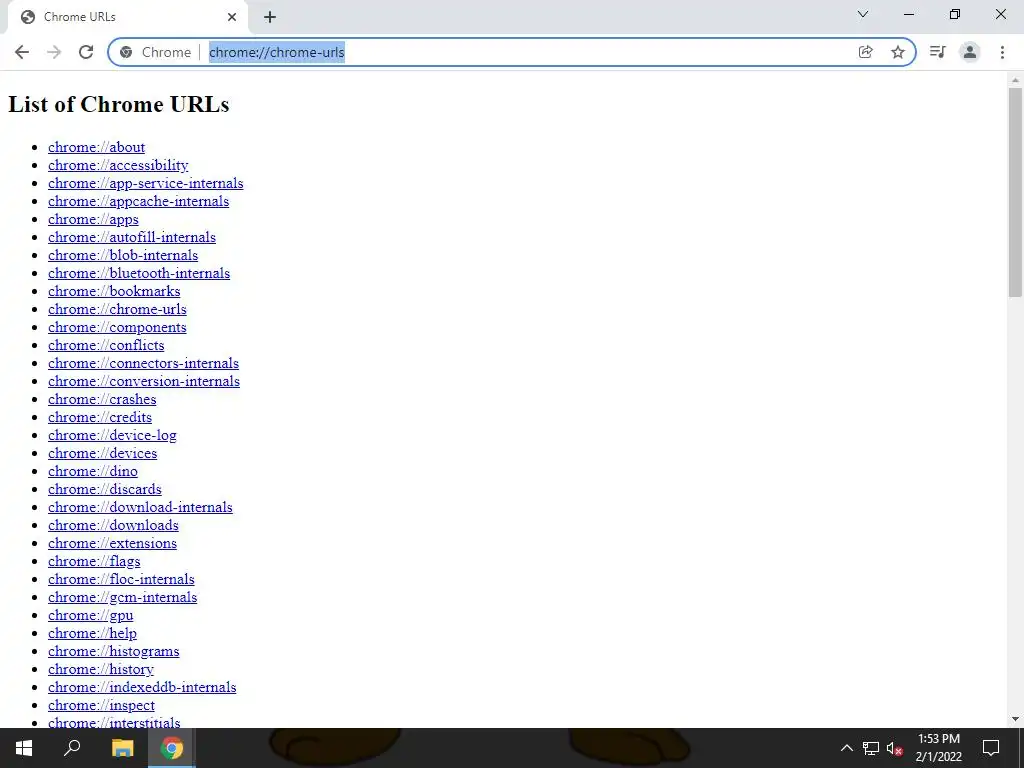
Task: Open the chrome://dino link
Action: point(93,471)
